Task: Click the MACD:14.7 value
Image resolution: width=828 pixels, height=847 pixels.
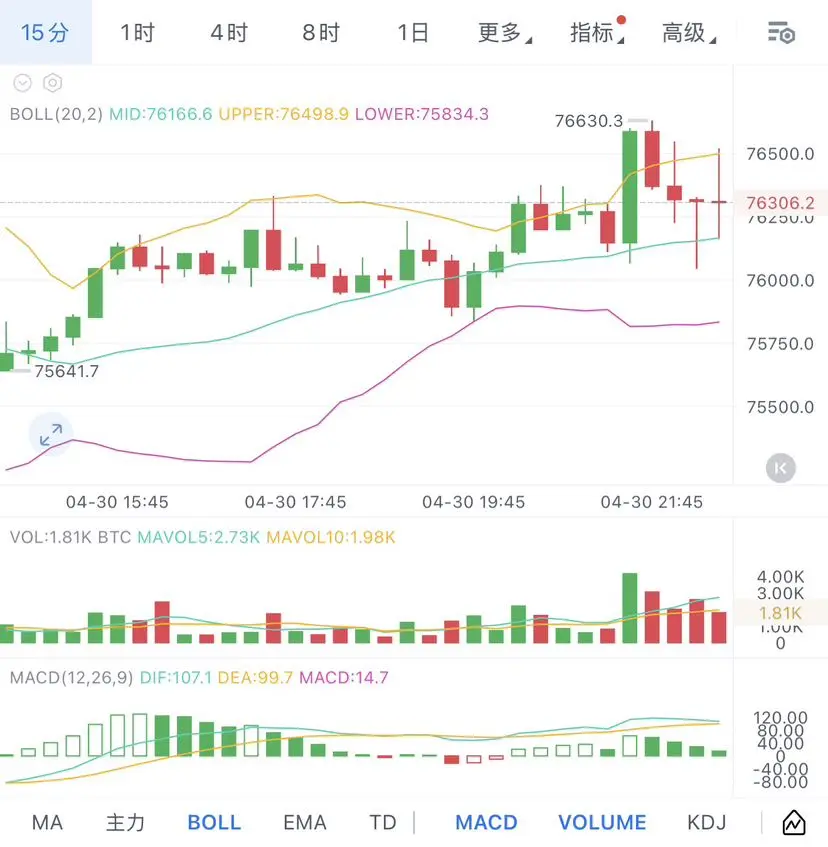Action: [344, 677]
